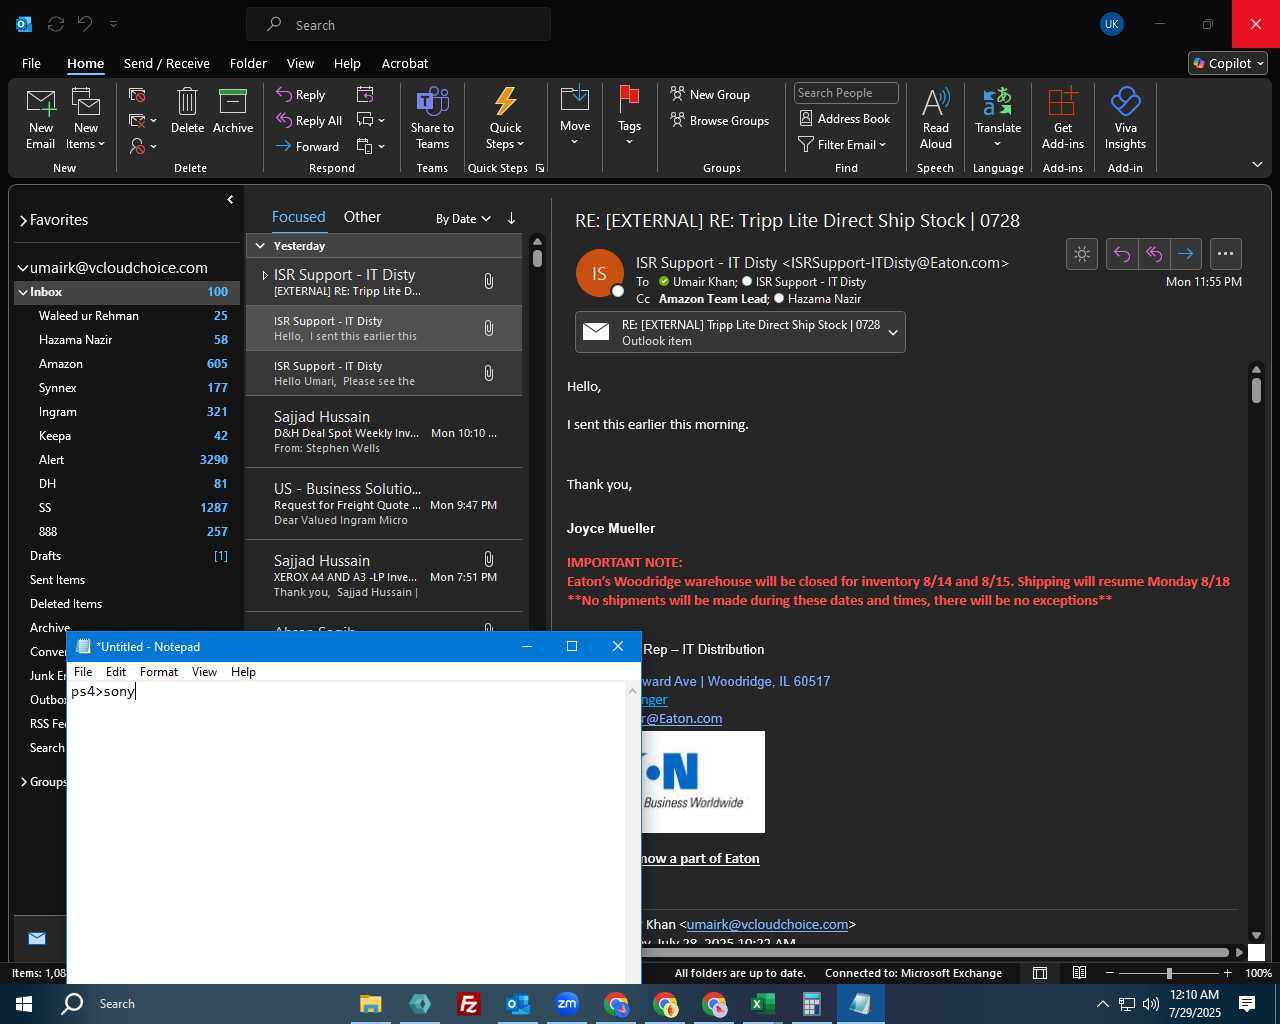Open the Acrobat tab

[x=405, y=63]
